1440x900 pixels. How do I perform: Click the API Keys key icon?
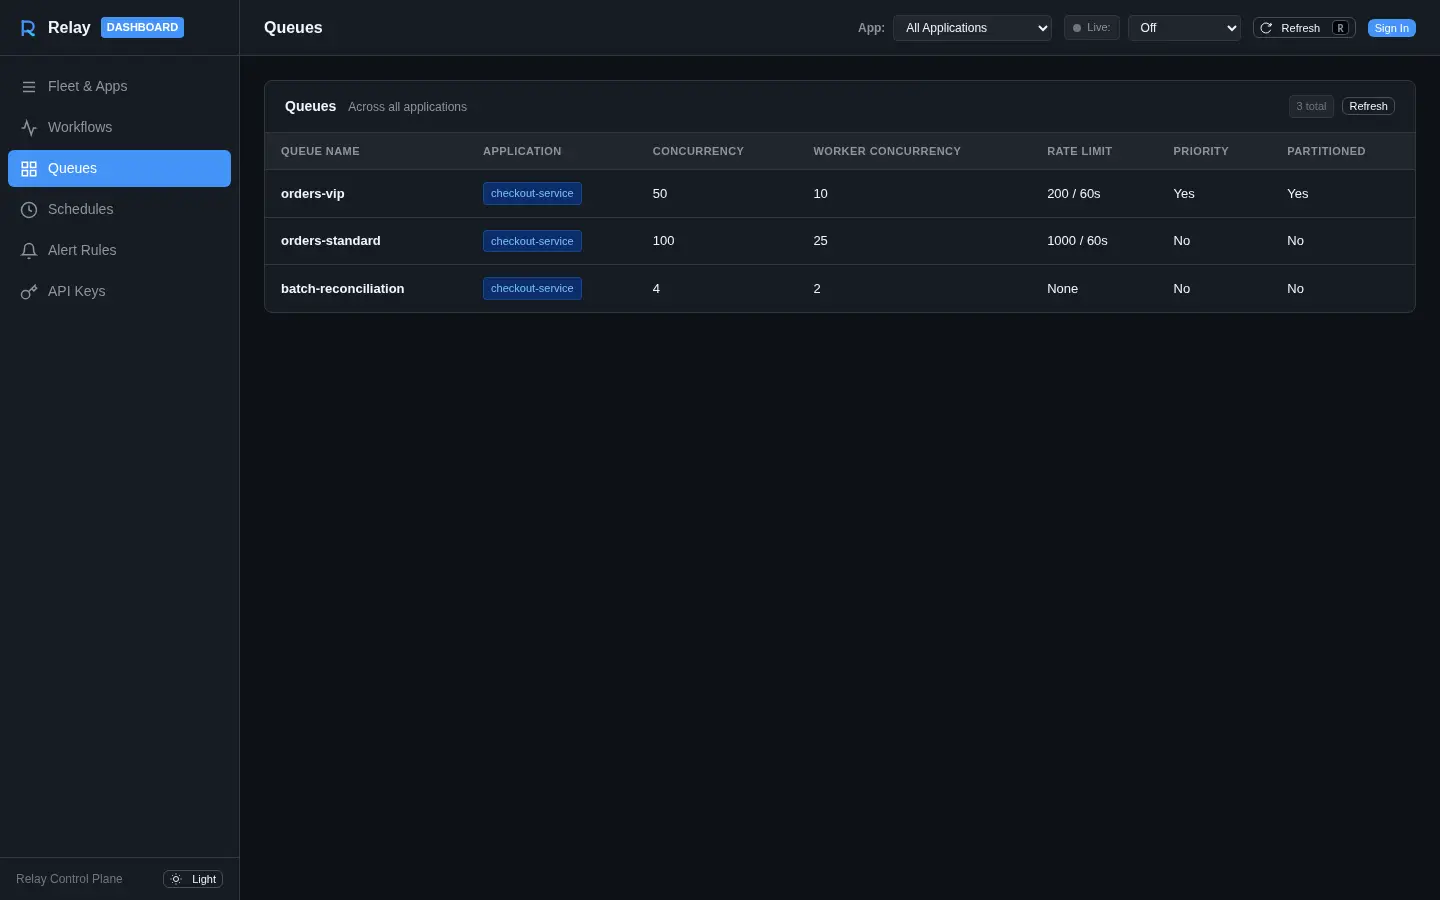click(x=29, y=292)
